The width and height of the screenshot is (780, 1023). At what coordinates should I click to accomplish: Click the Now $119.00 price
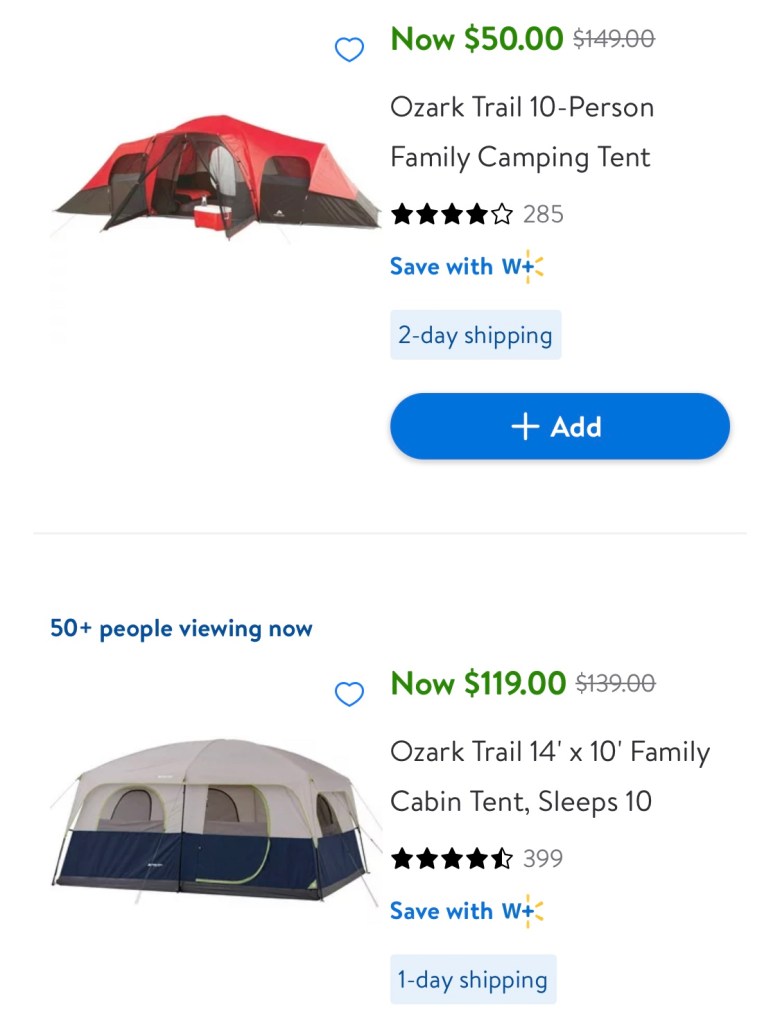coord(478,683)
